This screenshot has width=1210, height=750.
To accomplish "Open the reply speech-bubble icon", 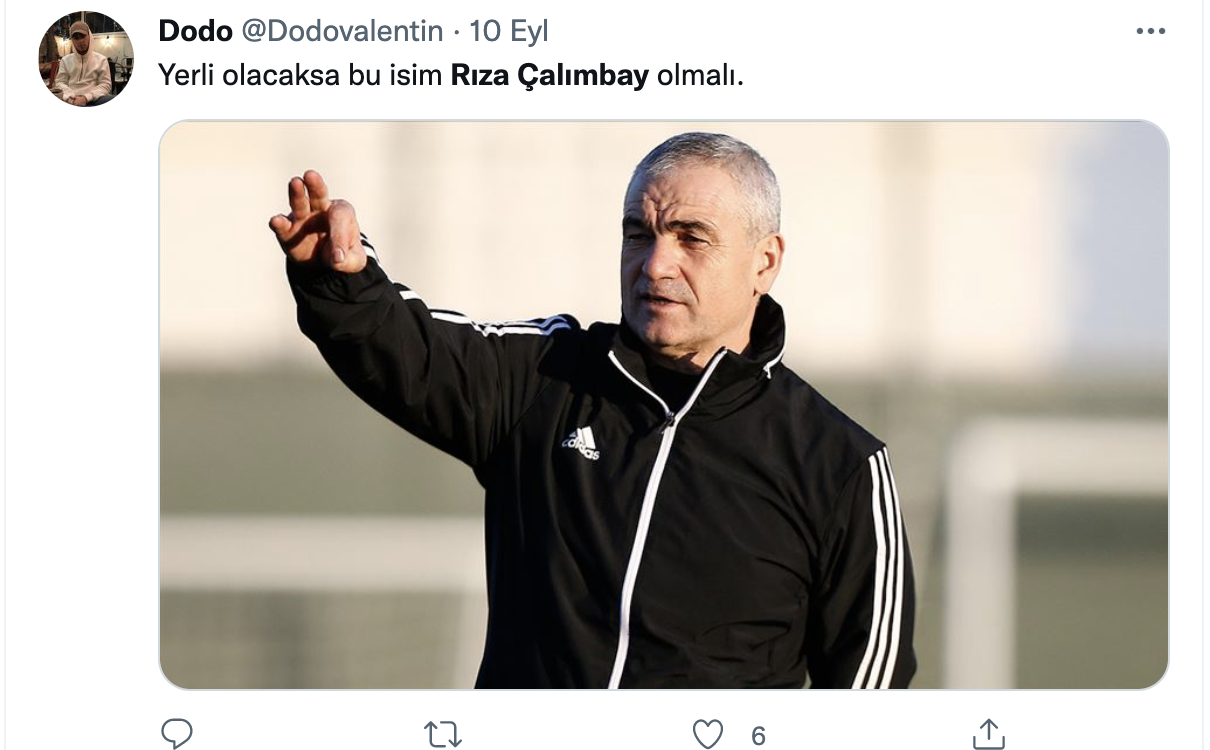I will (177, 734).
